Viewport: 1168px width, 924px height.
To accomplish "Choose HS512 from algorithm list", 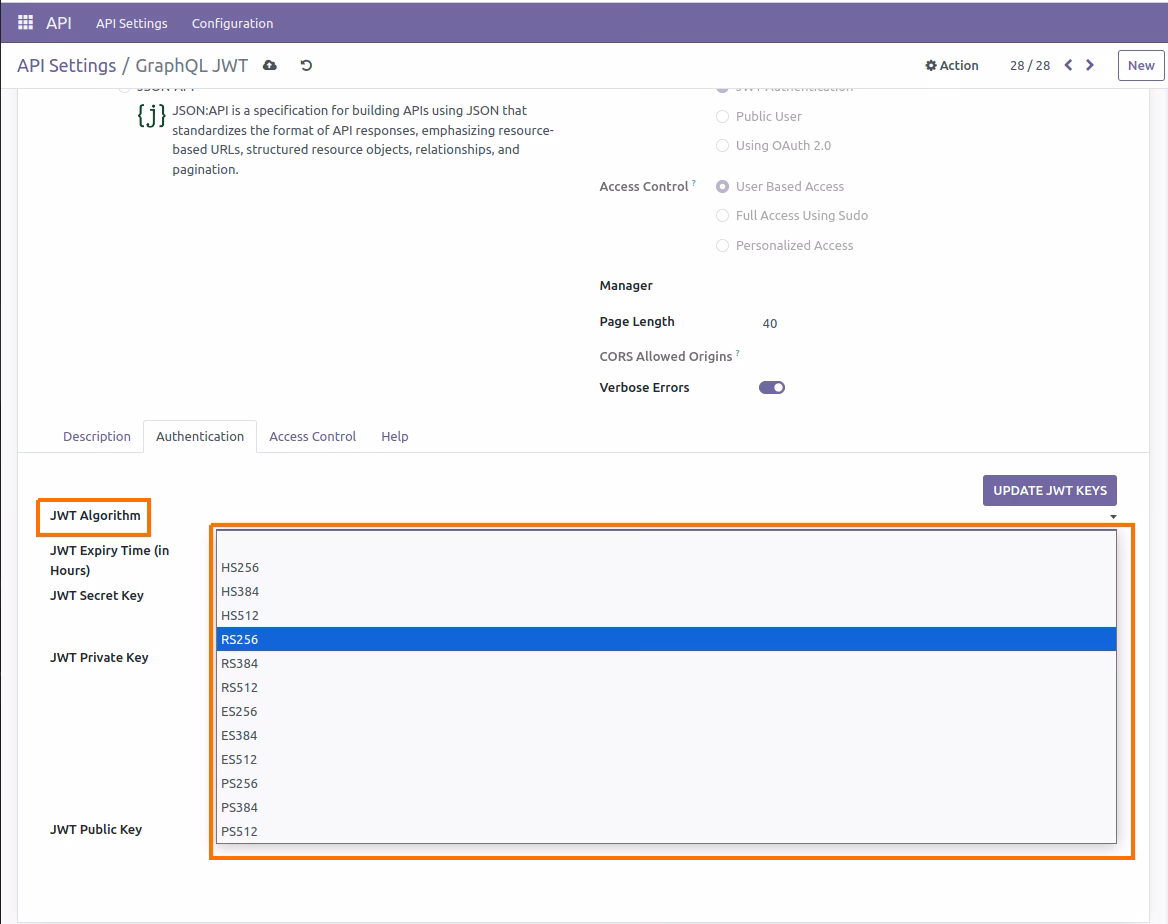I will pos(666,615).
